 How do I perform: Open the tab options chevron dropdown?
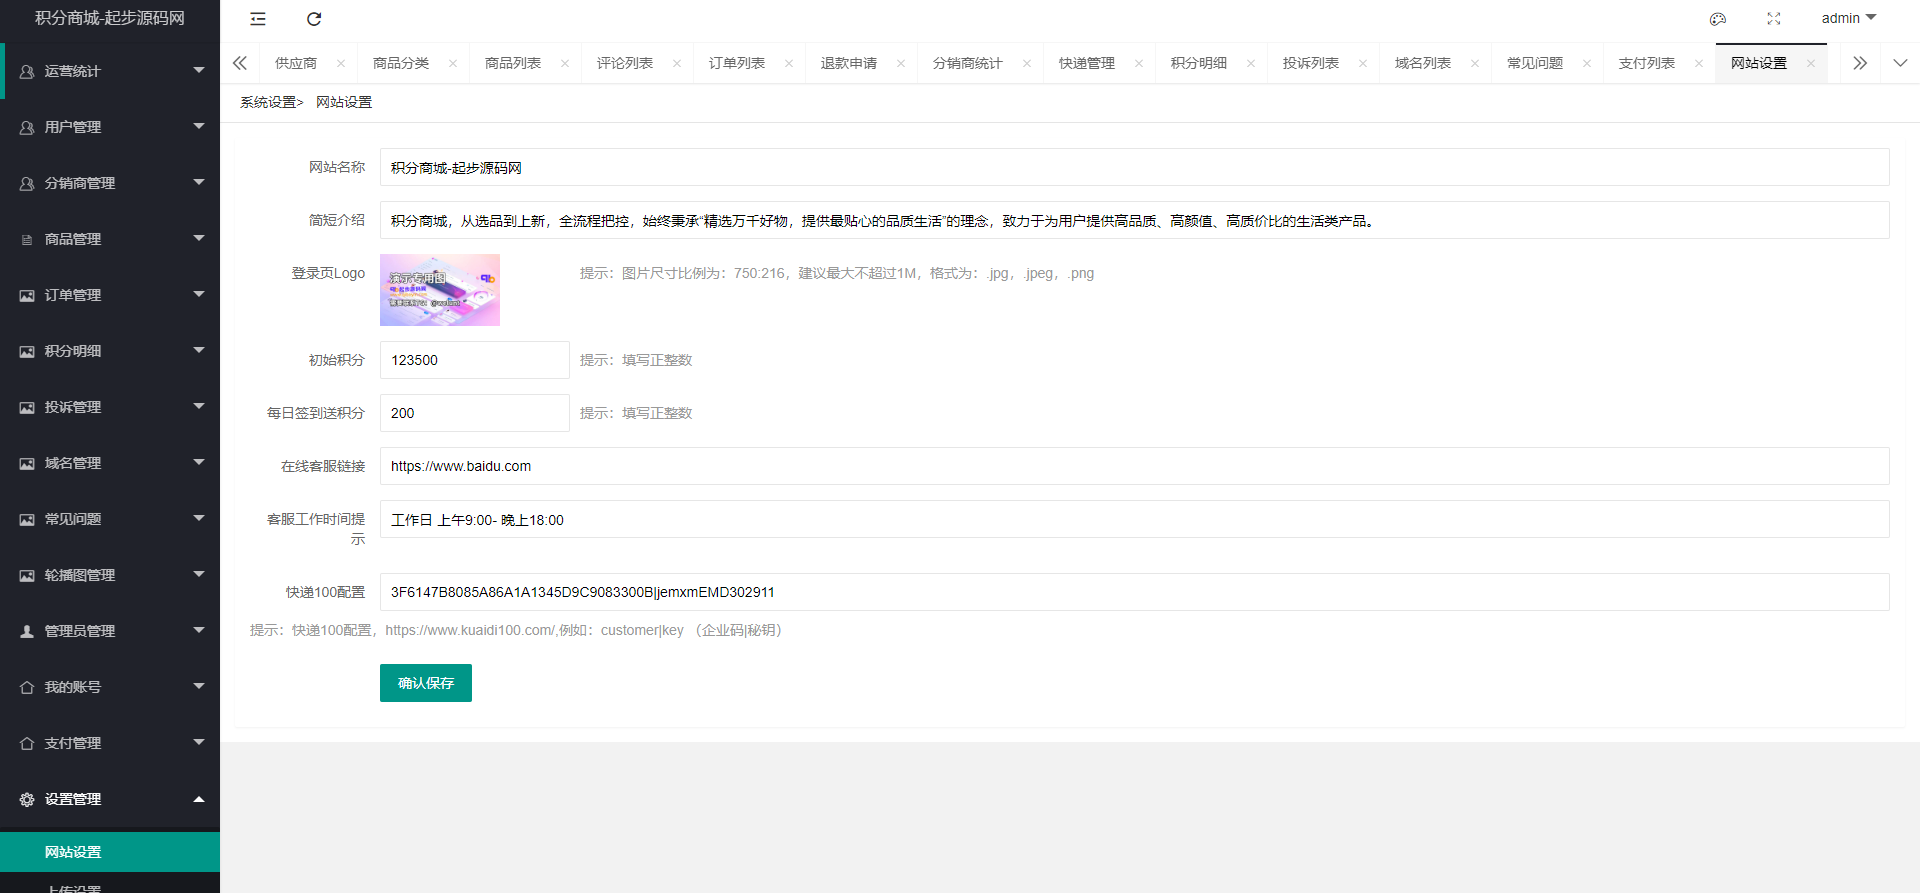click(1900, 63)
